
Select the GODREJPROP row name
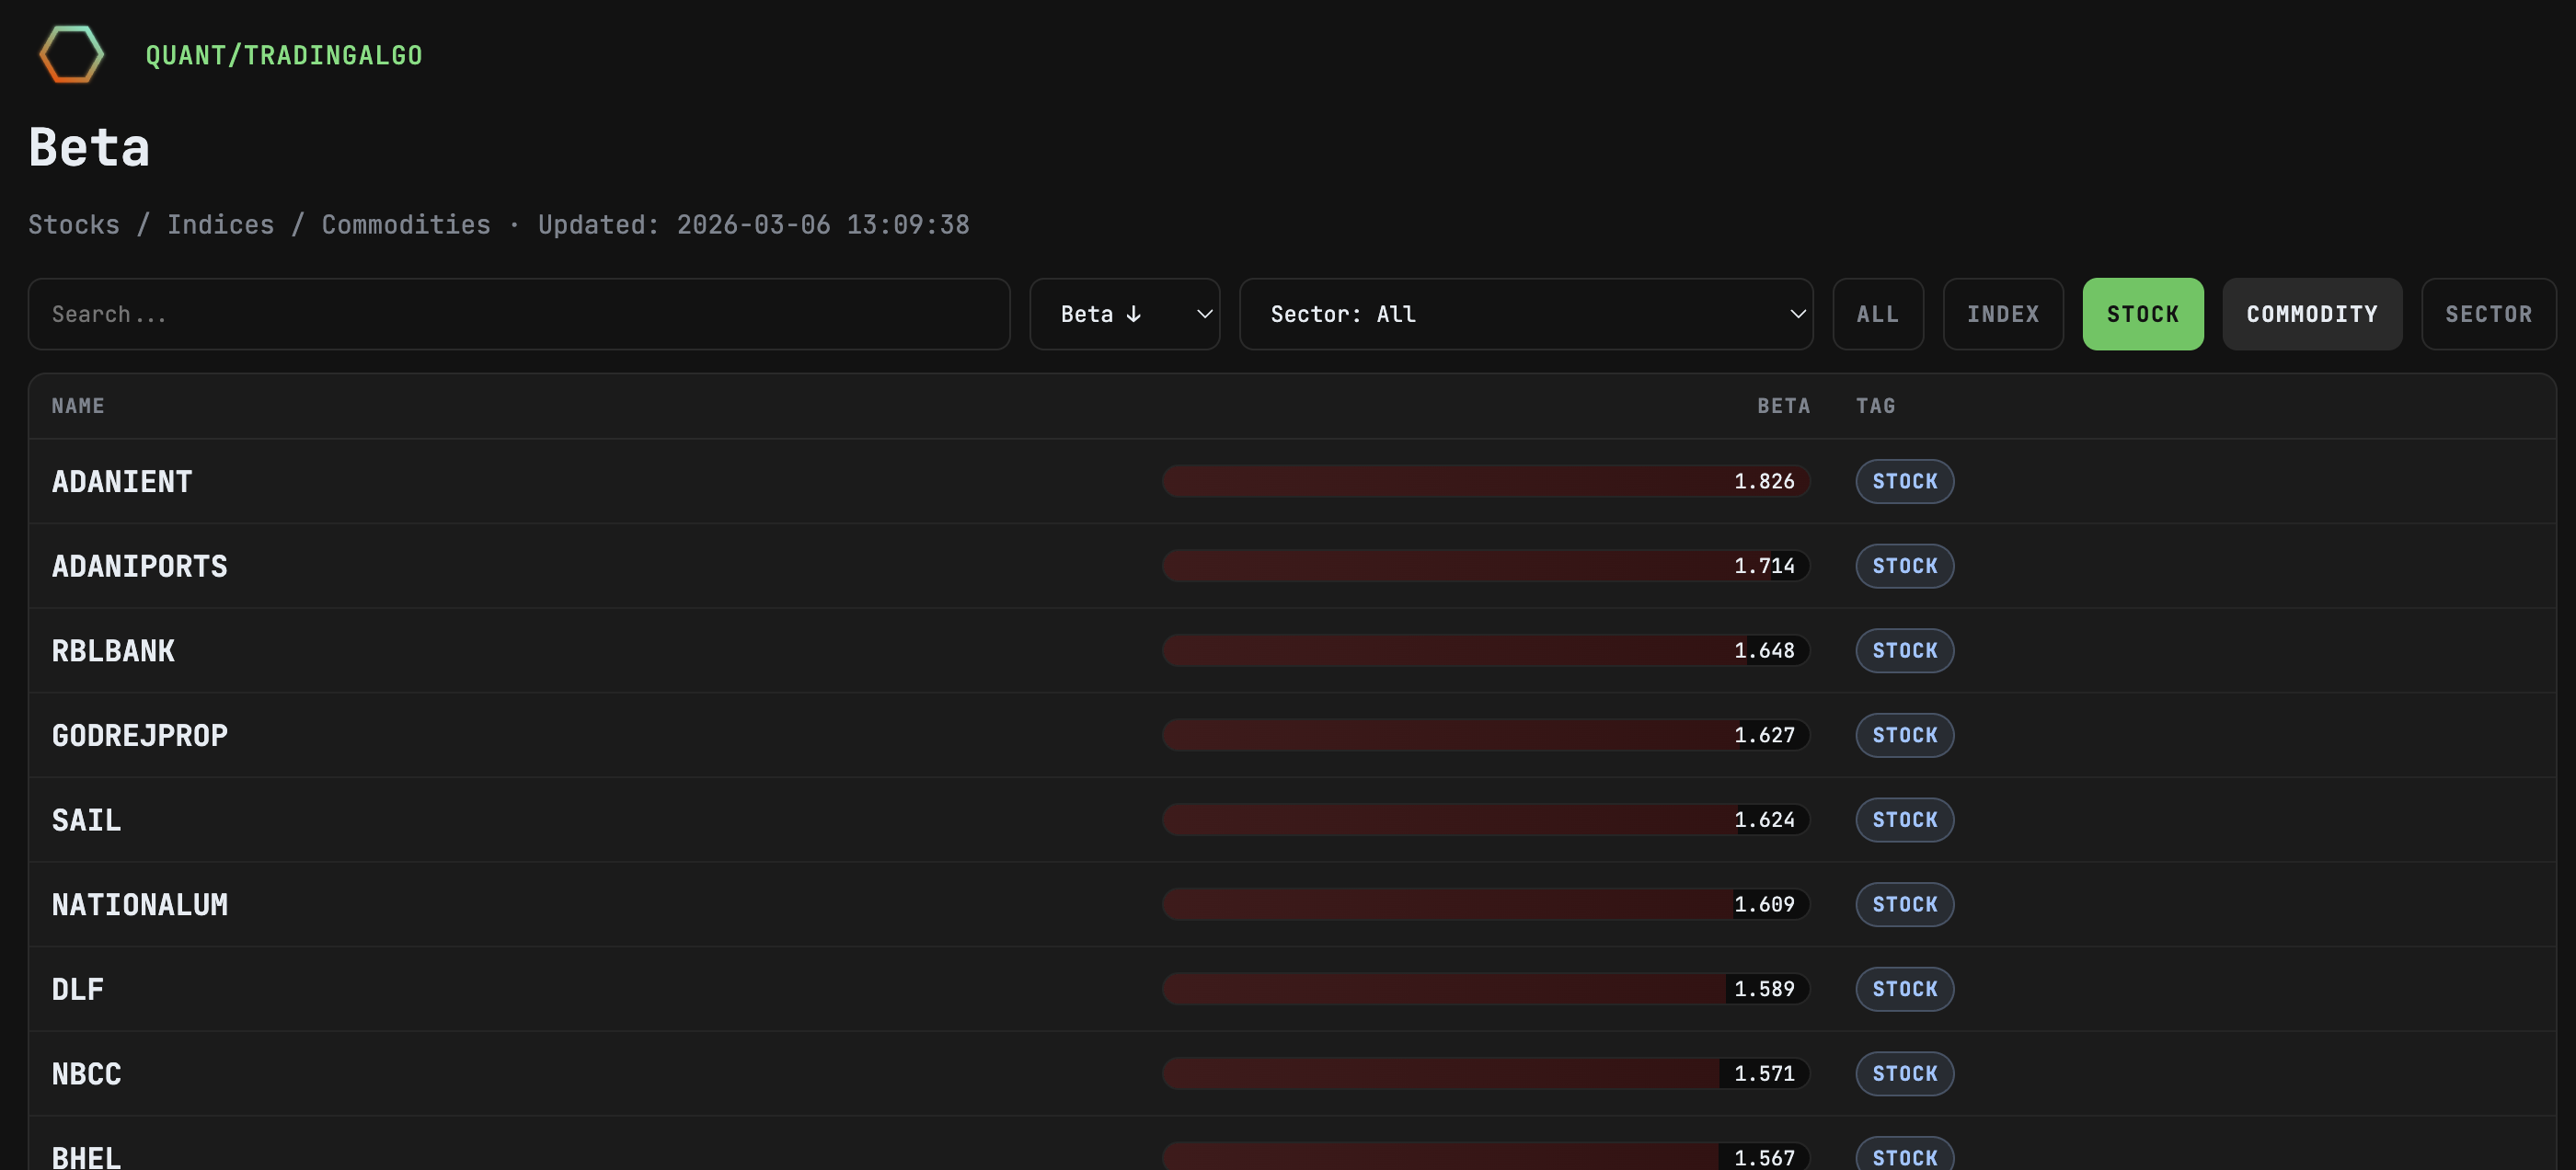139,735
